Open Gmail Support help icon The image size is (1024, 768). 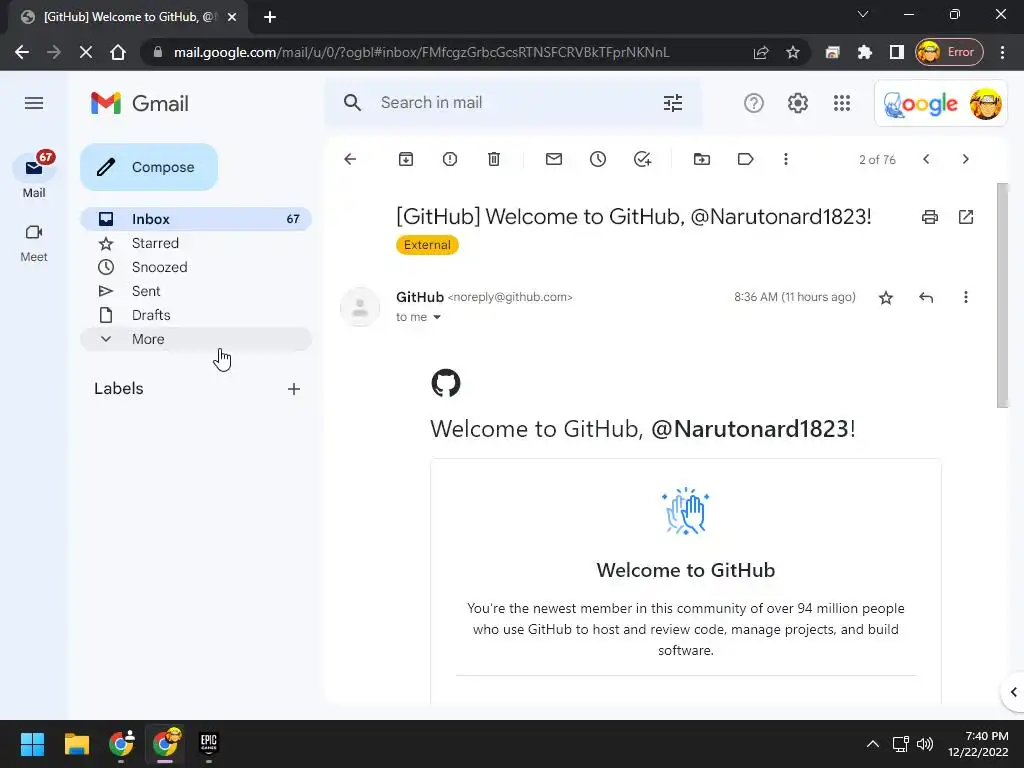point(754,103)
